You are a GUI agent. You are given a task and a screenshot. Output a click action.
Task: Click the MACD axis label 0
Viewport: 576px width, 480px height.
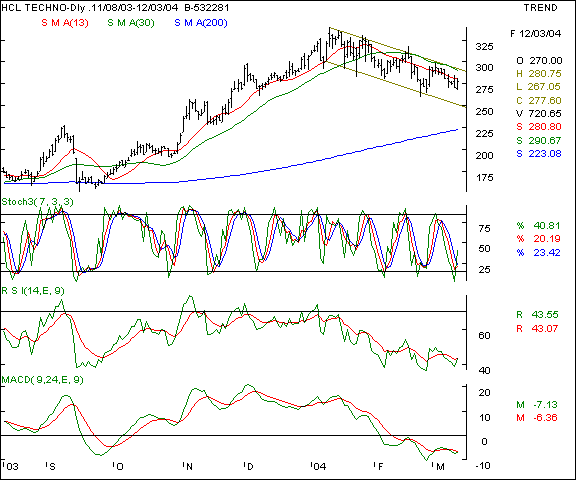[x=484, y=441]
